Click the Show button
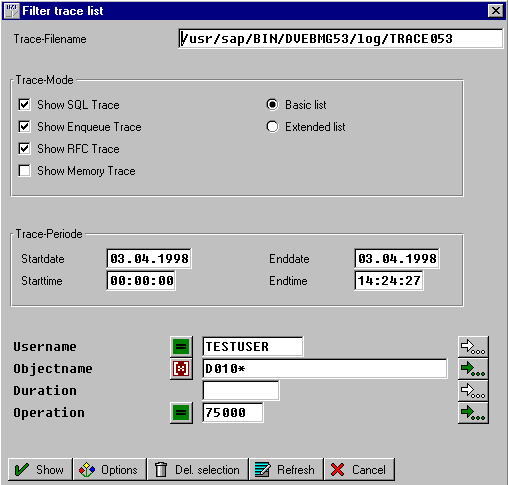The width and height of the screenshot is (508, 485). 40,469
